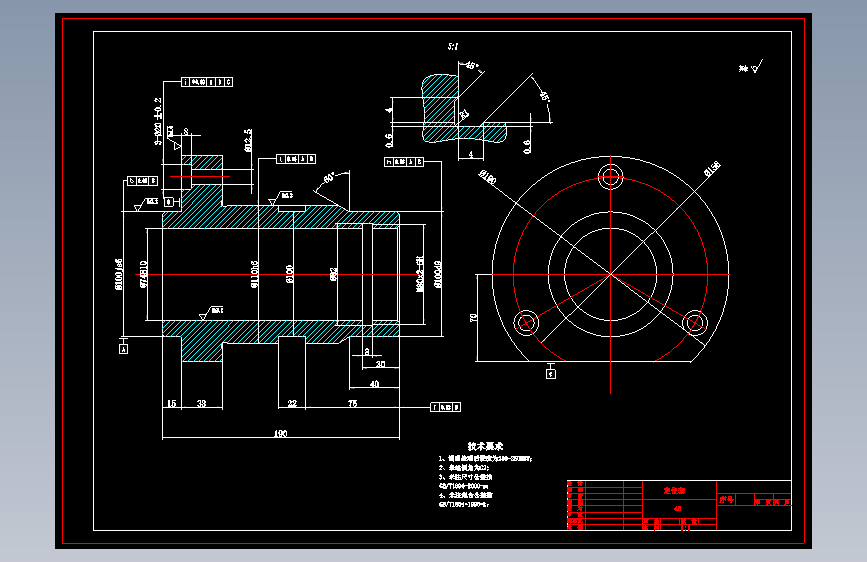Select the Ø12.5 hole dimension

pyautogui.click(x=248, y=140)
